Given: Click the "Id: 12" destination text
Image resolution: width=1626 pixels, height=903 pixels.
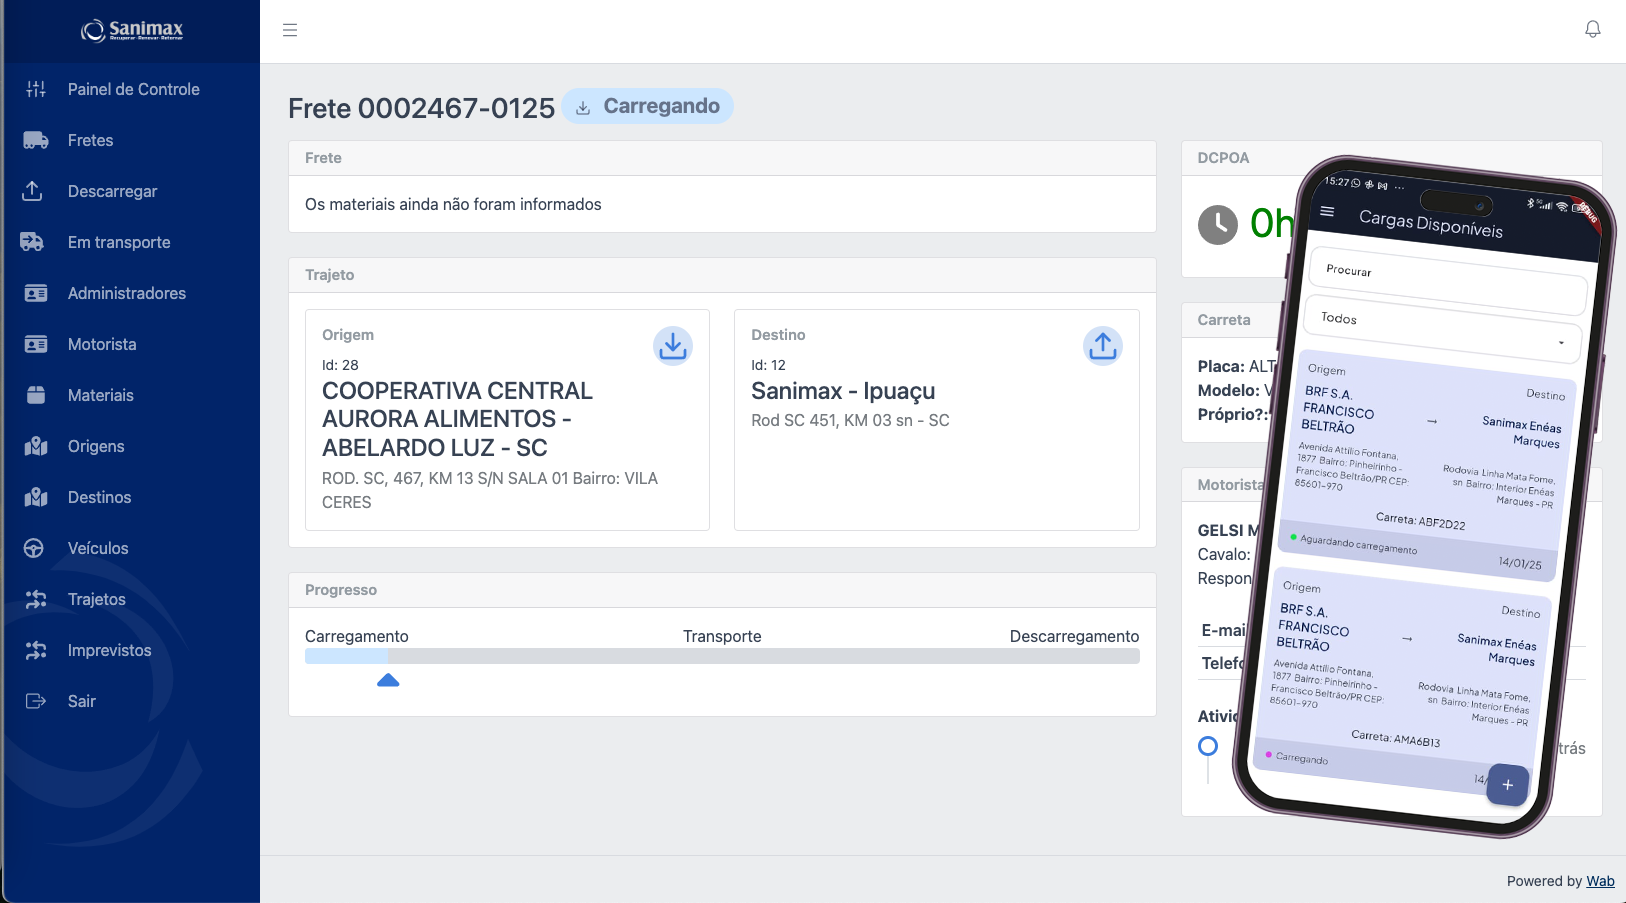Looking at the screenshot, I should pos(768,365).
